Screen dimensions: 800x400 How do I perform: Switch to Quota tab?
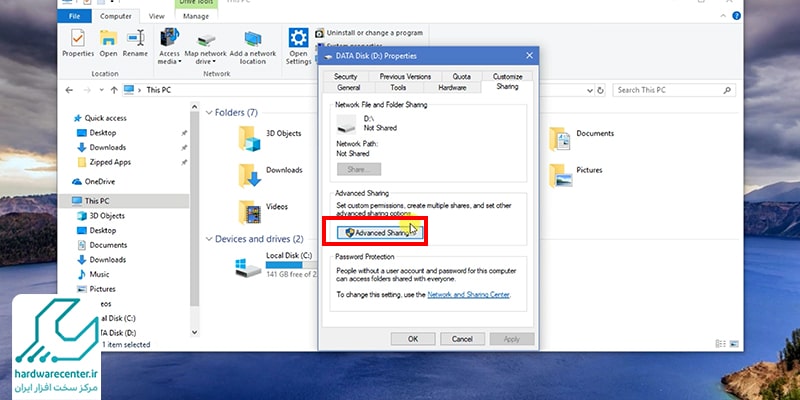(462, 77)
